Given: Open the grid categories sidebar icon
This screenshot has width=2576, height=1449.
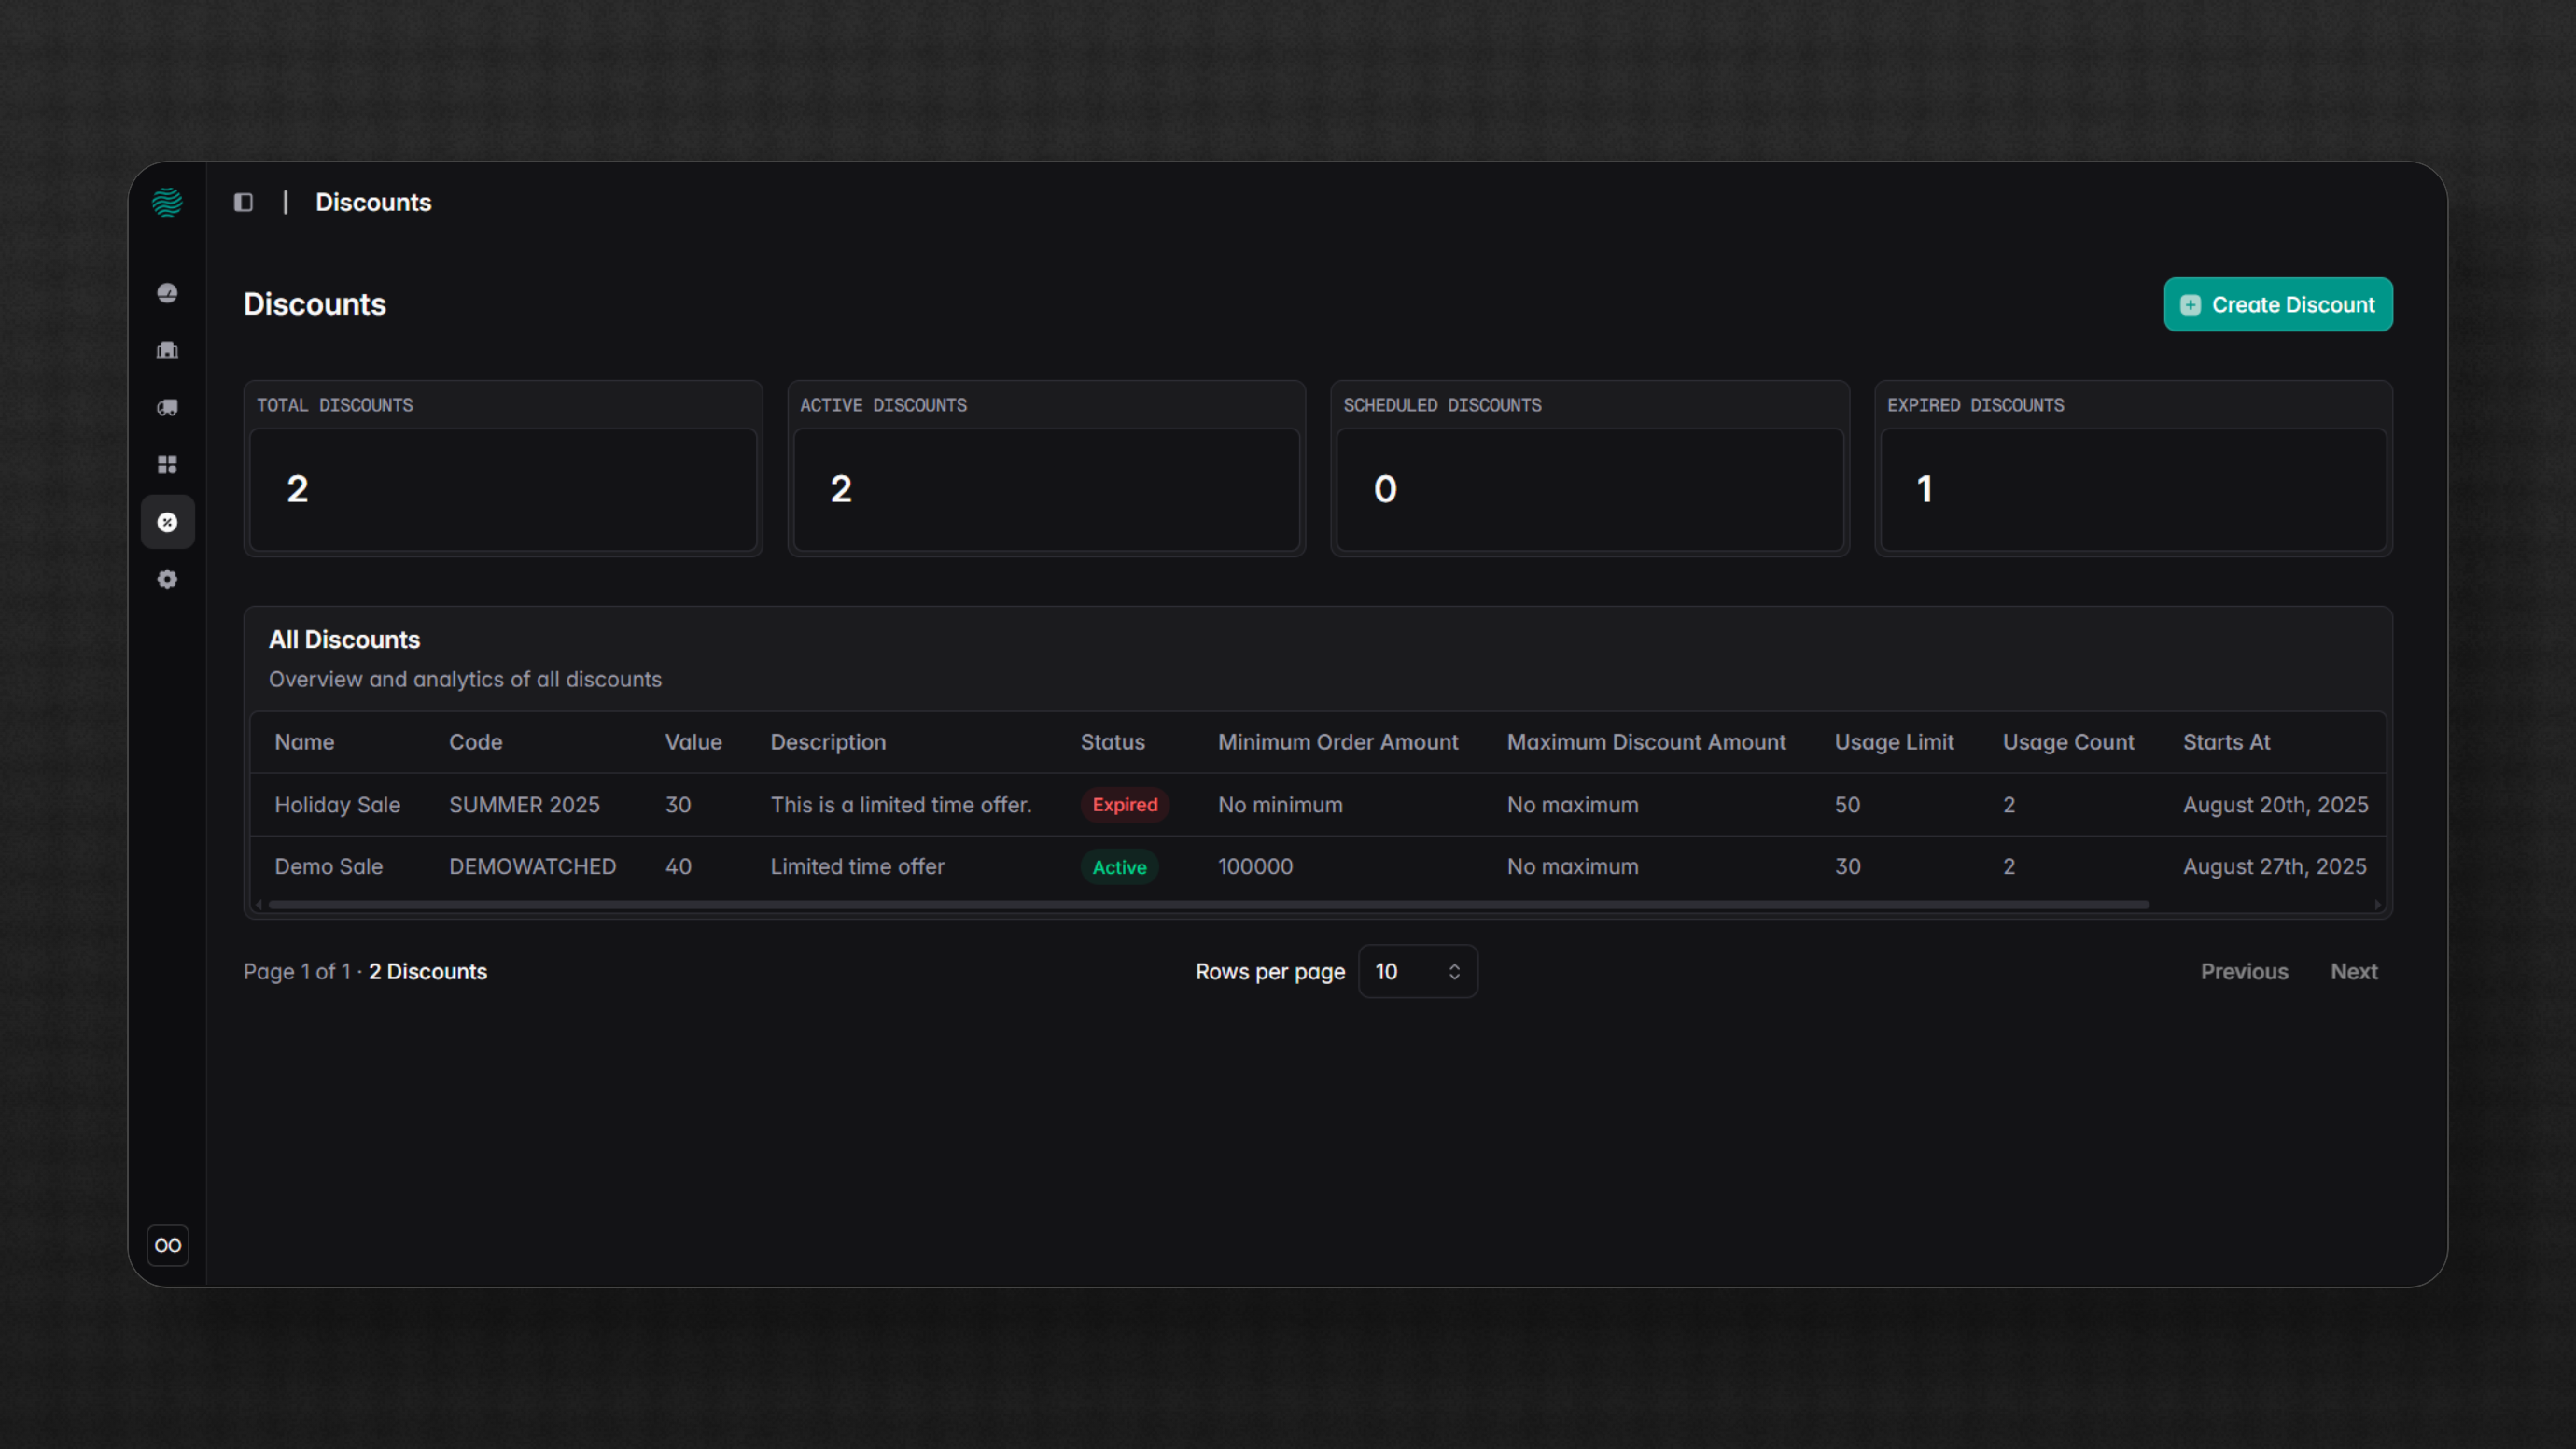Looking at the screenshot, I should tap(167, 464).
